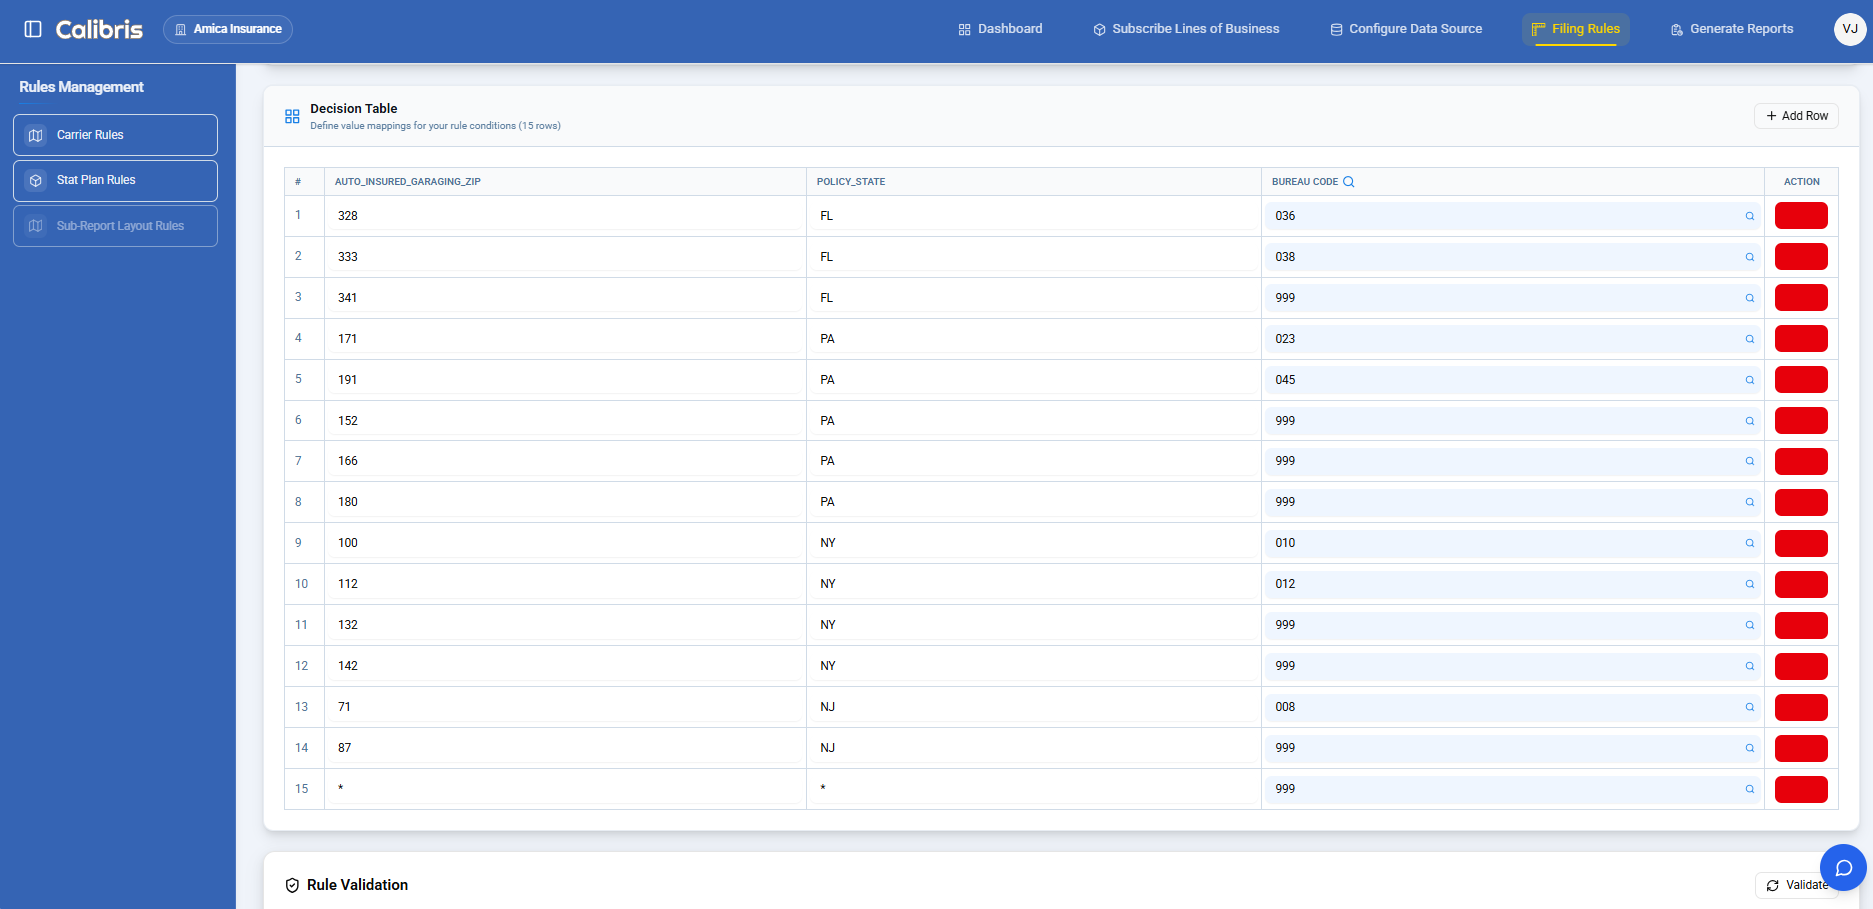Image resolution: width=1873 pixels, height=909 pixels.
Task: Switch to the Filing Rules tab
Action: point(1575,29)
